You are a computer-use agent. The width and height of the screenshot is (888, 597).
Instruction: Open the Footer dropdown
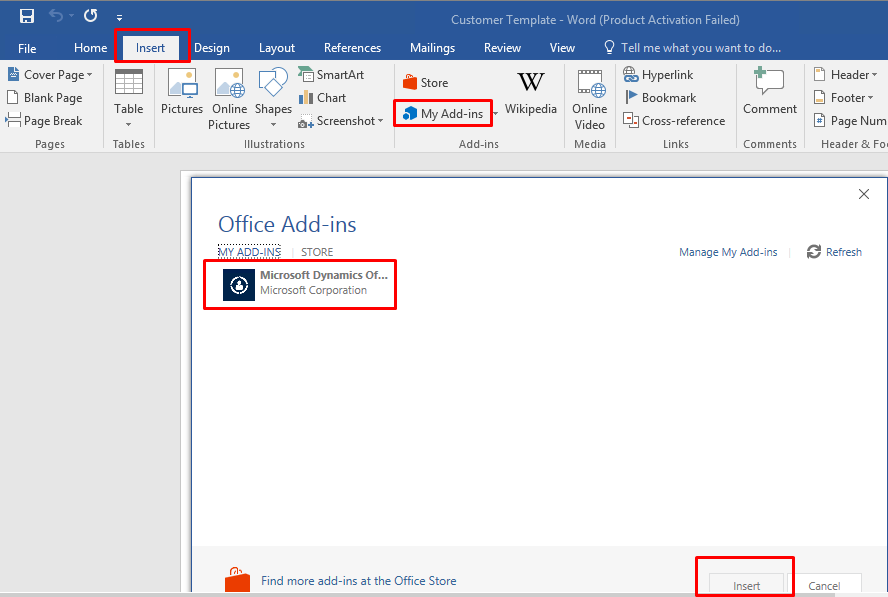[843, 98]
